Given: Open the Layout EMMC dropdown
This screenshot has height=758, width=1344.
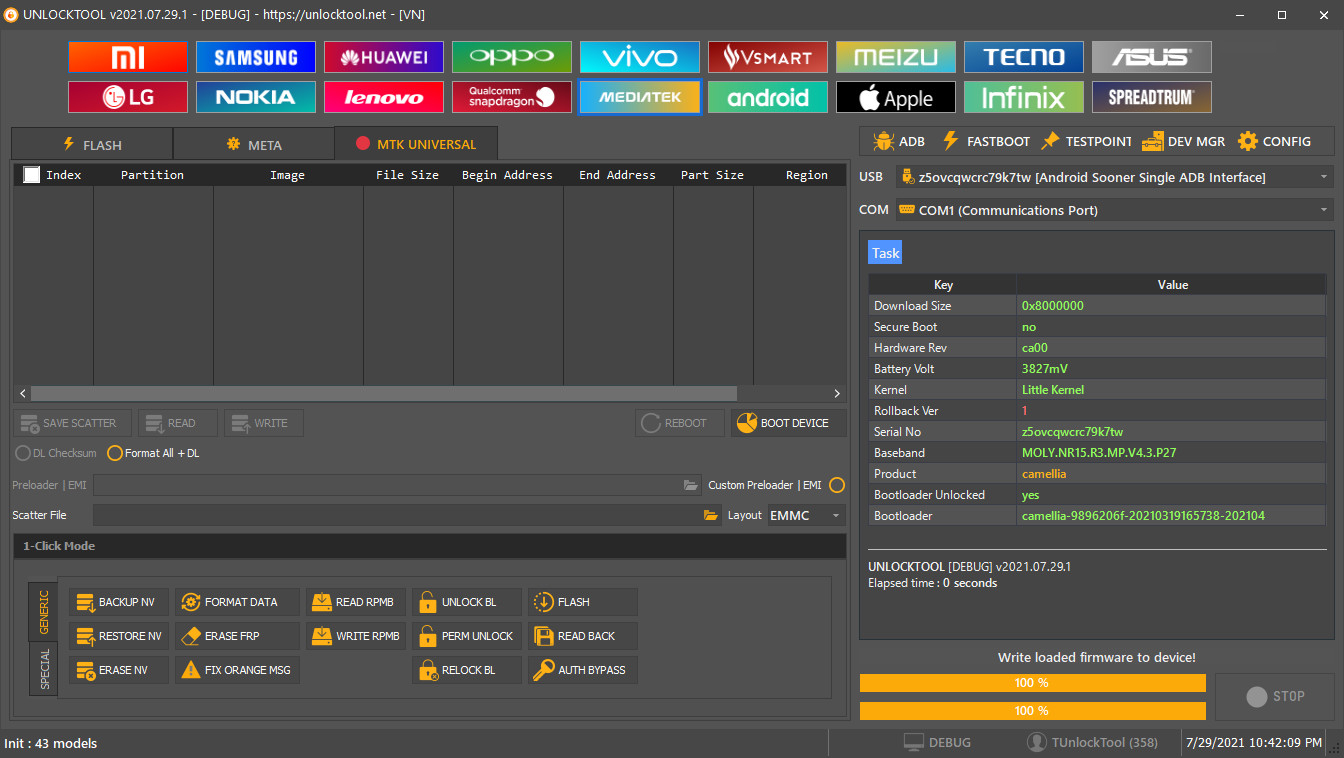Looking at the screenshot, I should [806, 515].
